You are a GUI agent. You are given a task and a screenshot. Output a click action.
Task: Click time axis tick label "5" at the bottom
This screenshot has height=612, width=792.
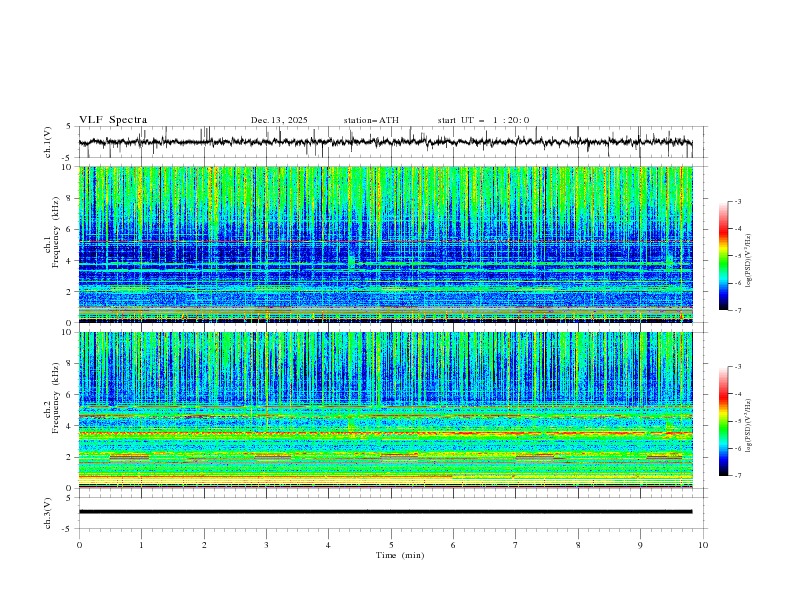coord(391,545)
